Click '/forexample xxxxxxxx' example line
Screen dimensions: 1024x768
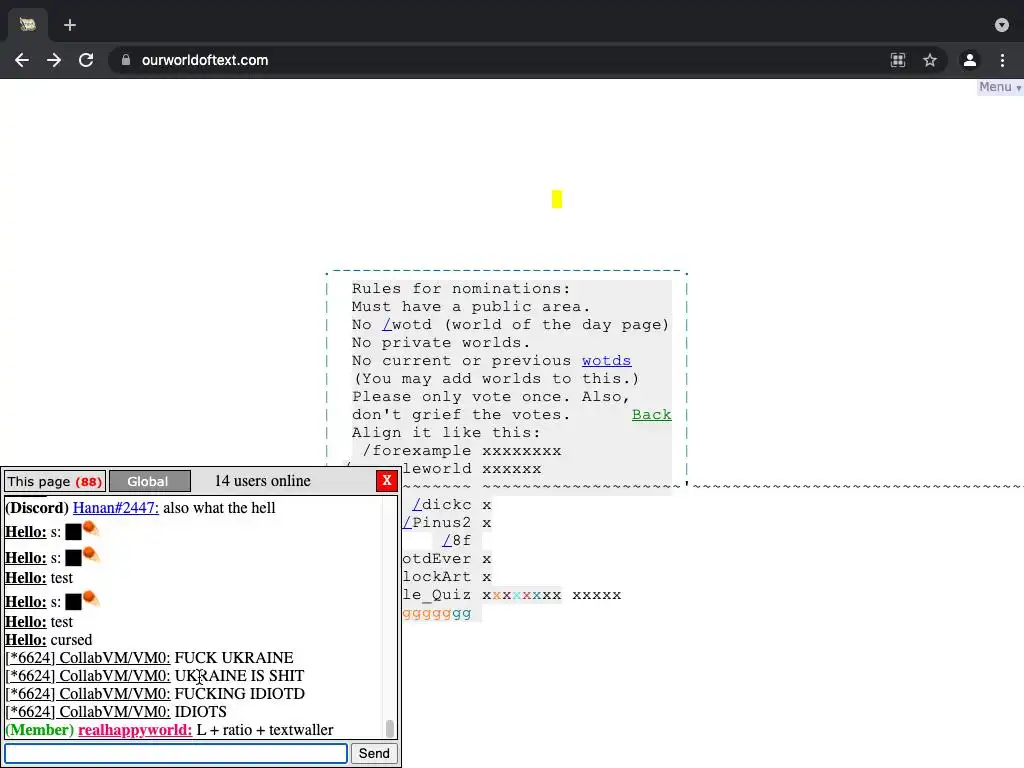[x=462, y=451]
